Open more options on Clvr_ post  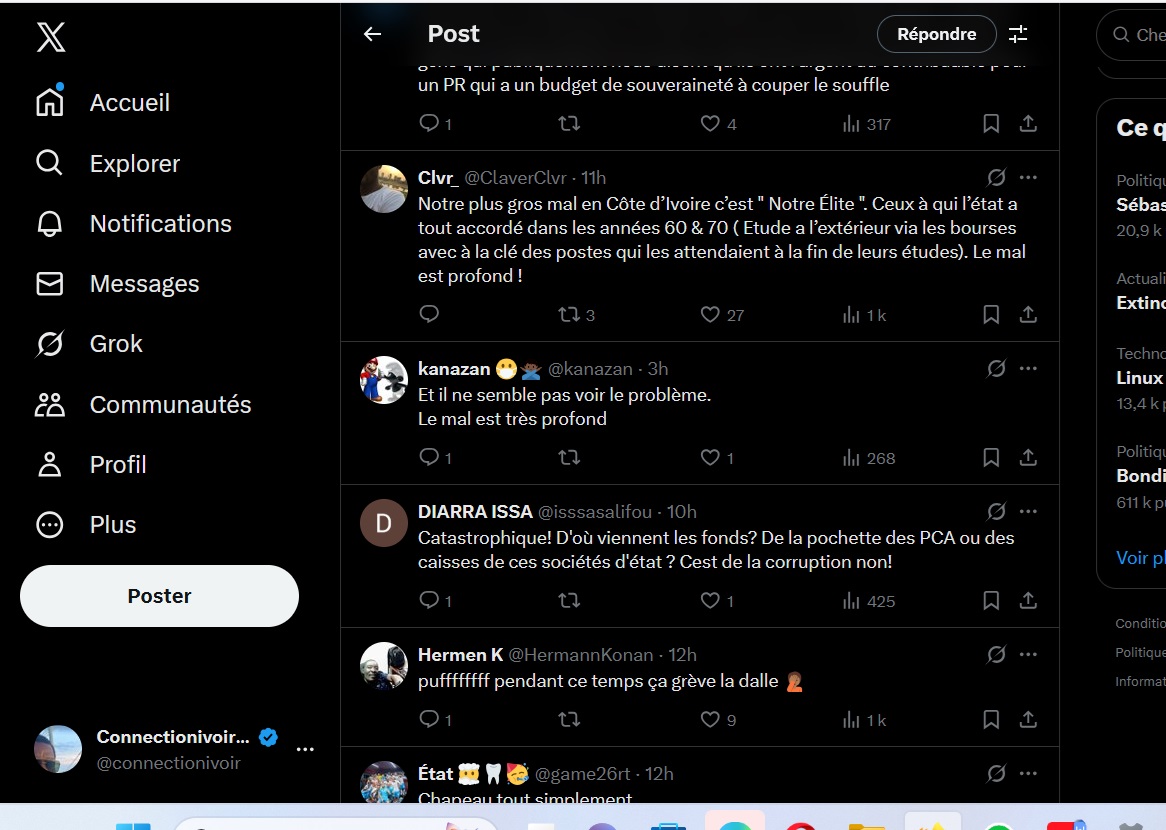(1028, 177)
